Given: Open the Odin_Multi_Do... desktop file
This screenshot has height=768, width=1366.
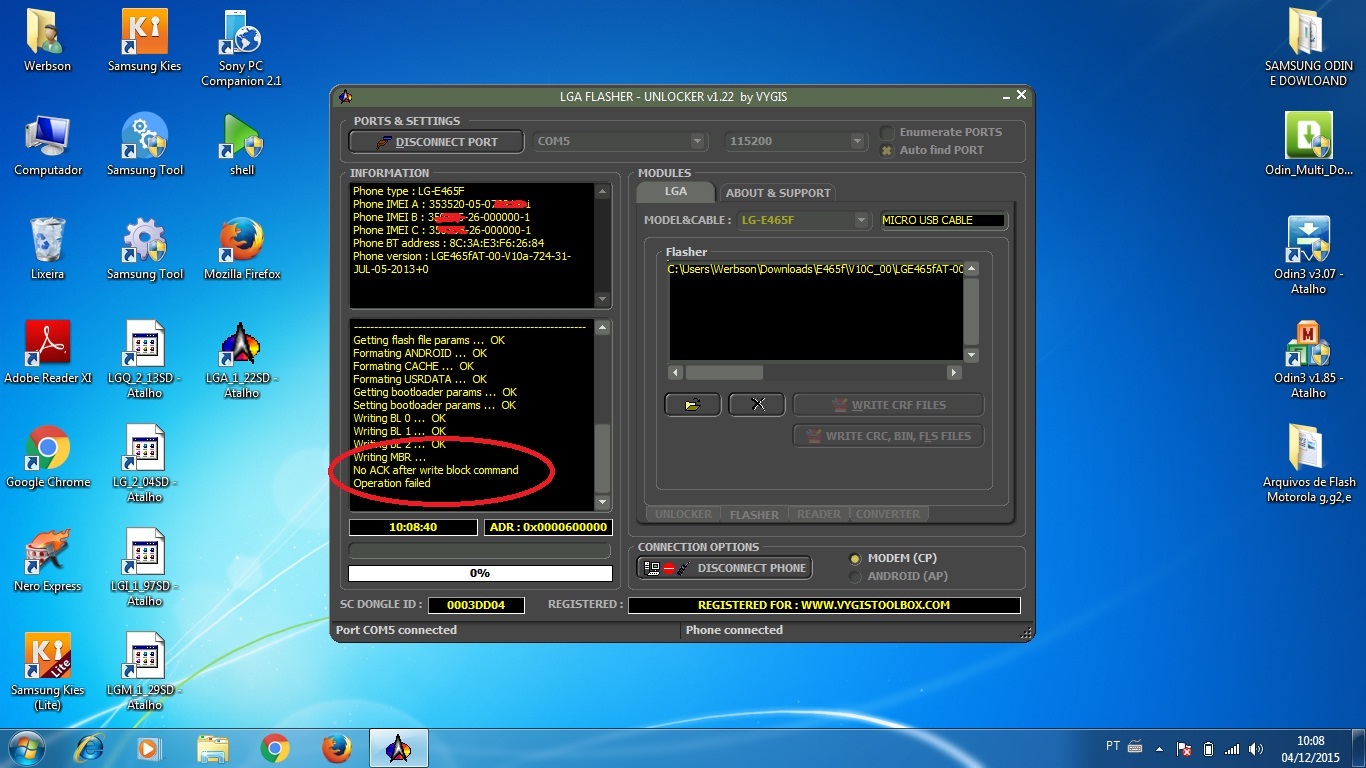Looking at the screenshot, I should (x=1308, y=143).
